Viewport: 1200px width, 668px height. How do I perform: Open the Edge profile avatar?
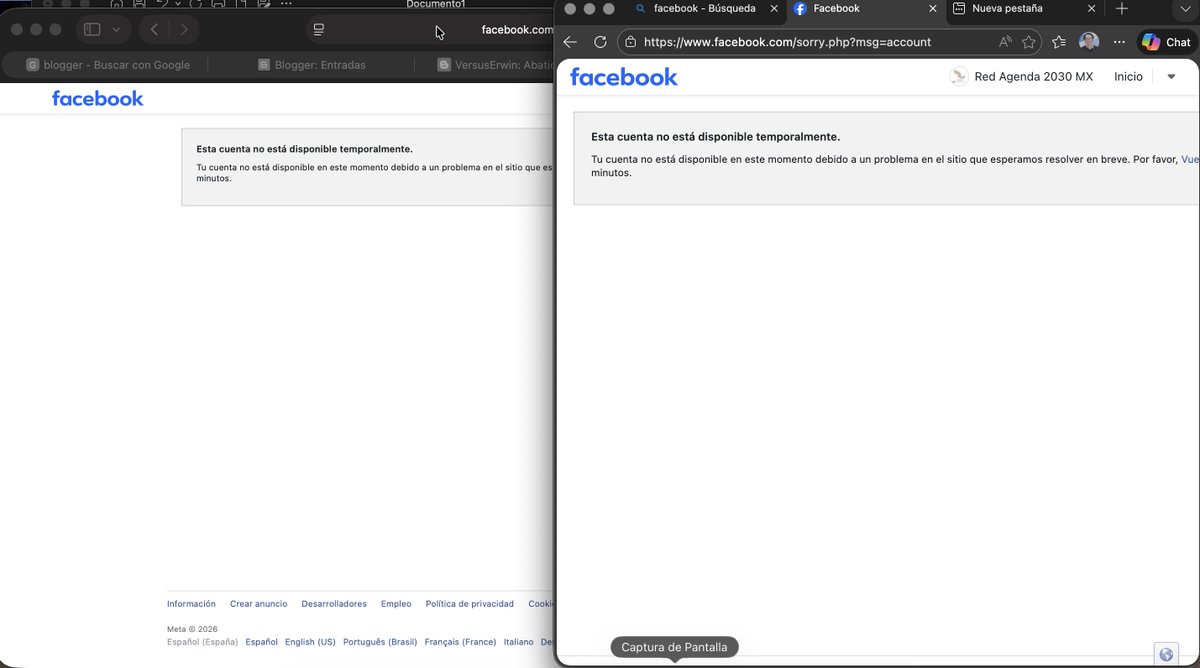tap(1089, 42)
